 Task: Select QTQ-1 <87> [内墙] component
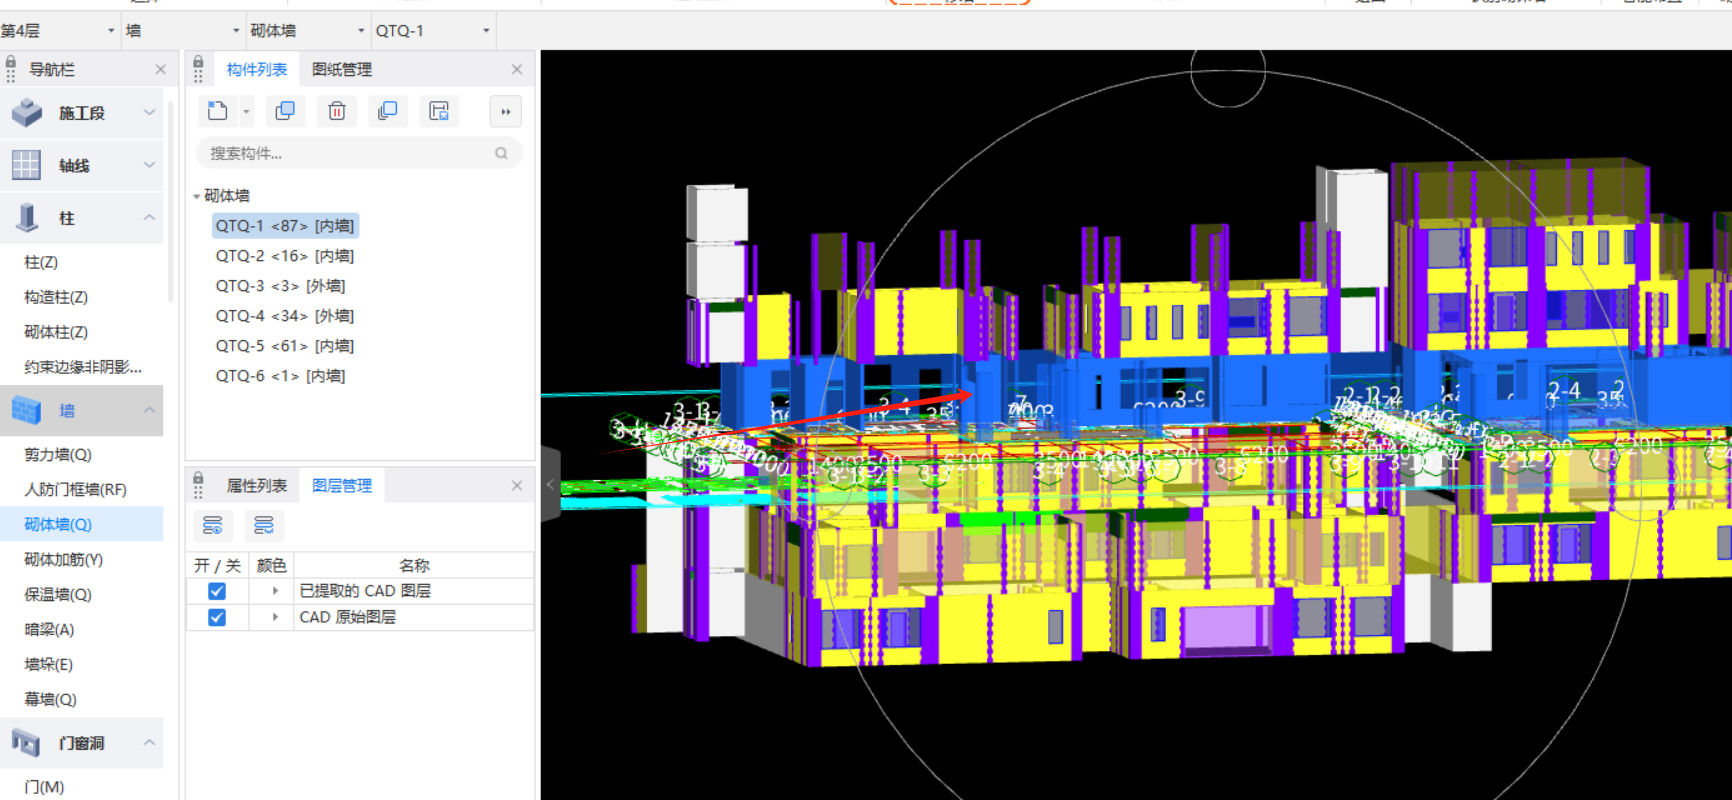[x=285, y=226]
